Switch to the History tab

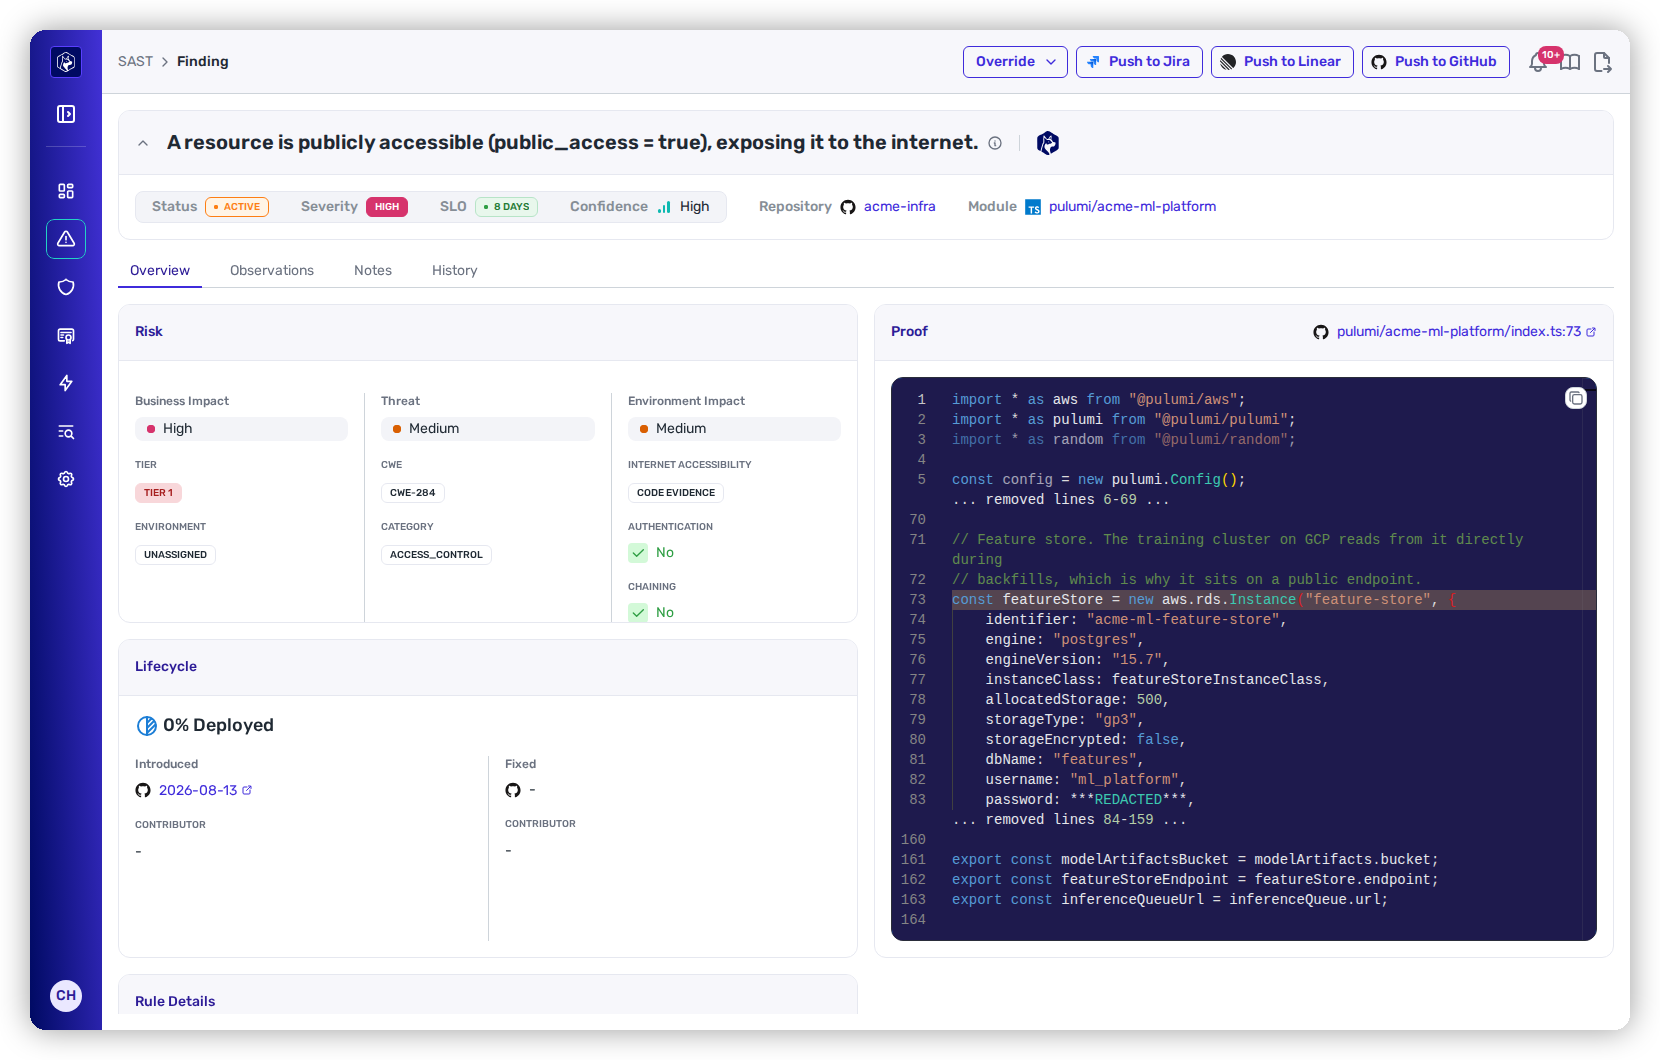455,270
